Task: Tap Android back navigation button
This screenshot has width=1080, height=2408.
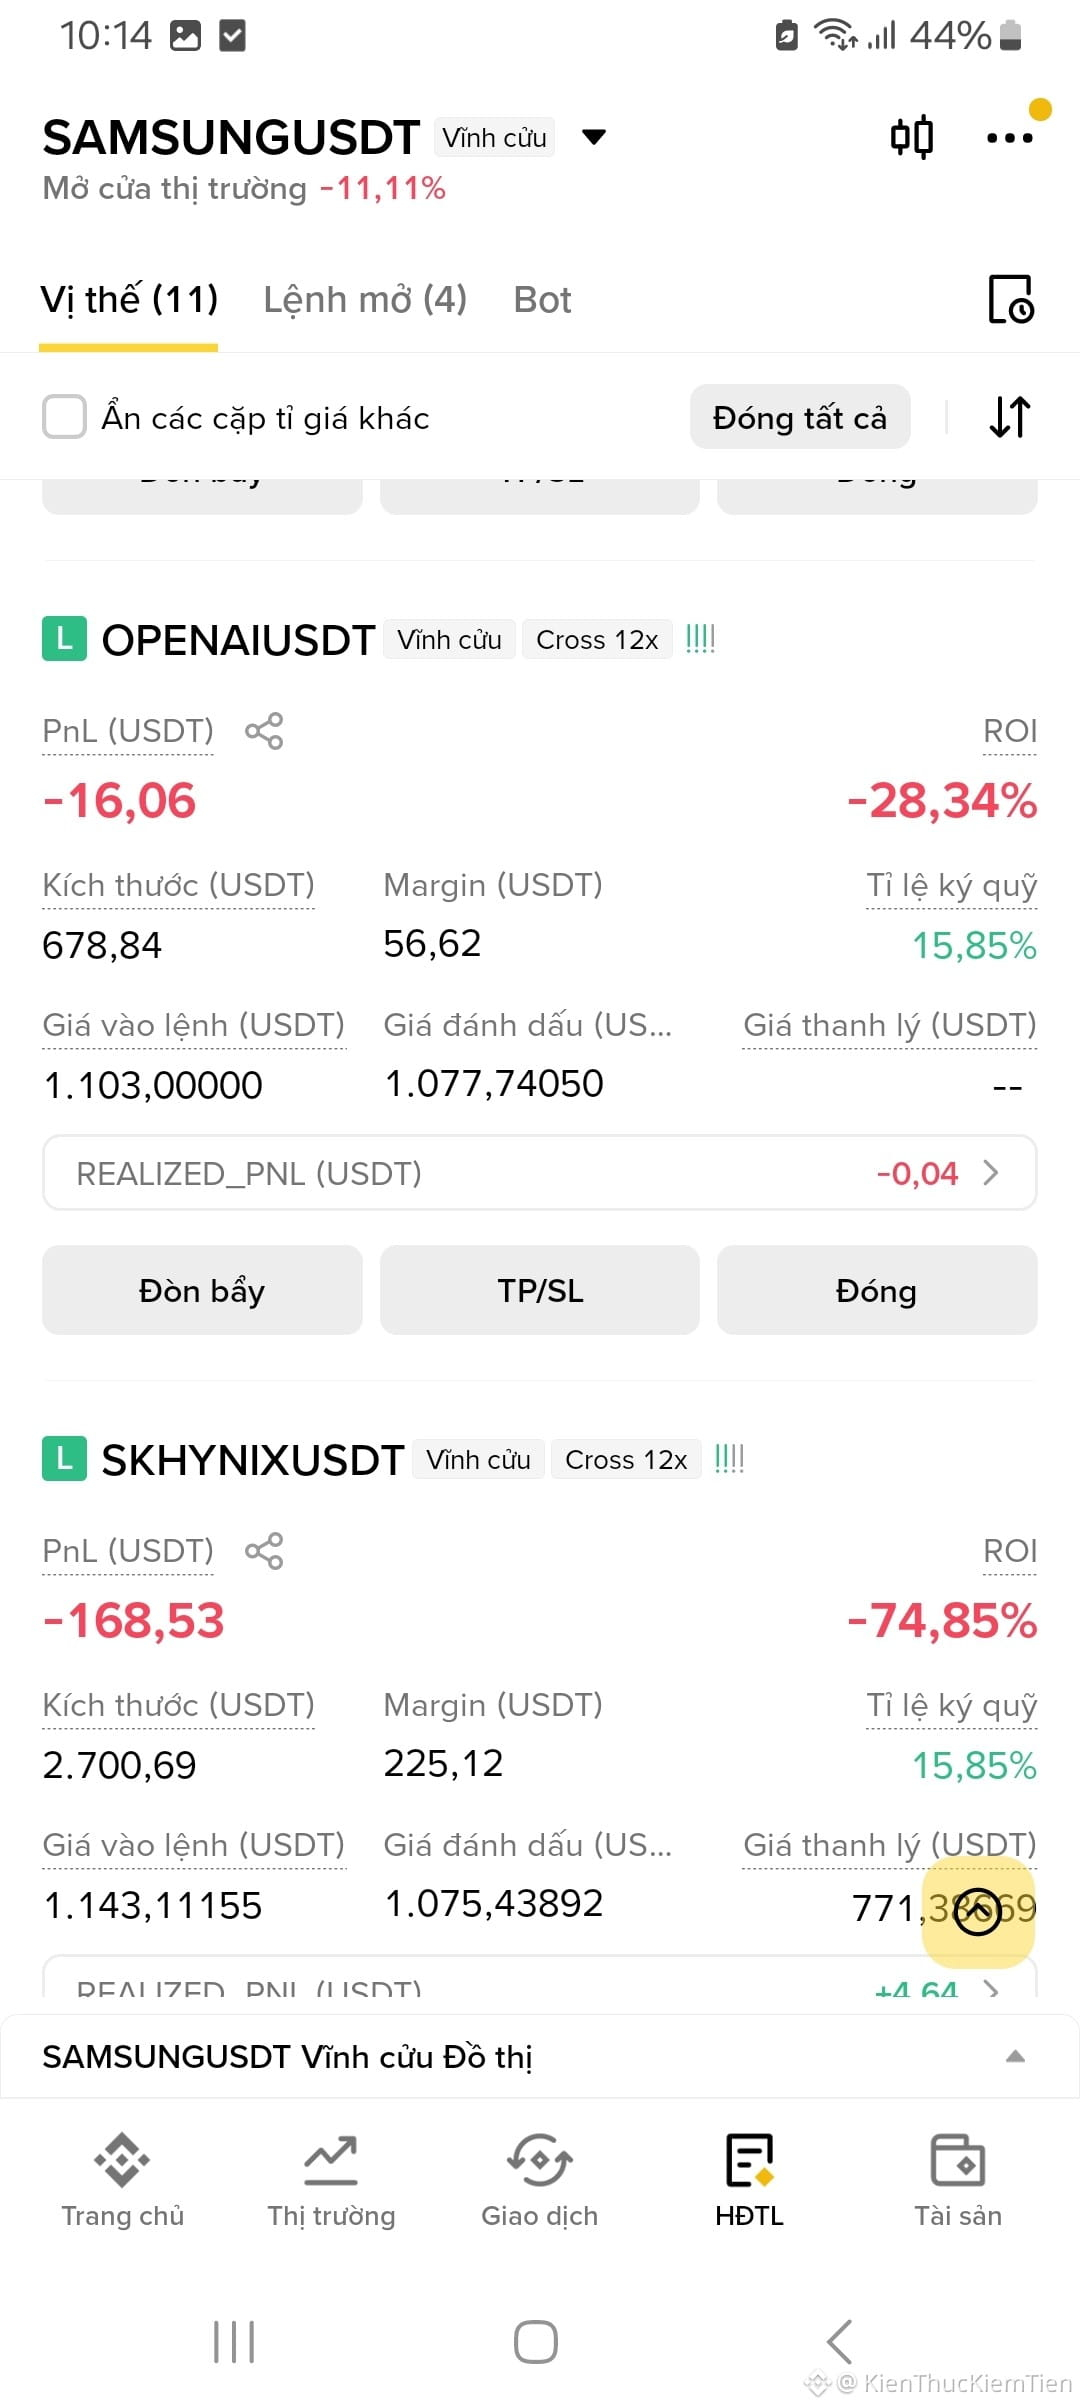Action: (840, 2341)
